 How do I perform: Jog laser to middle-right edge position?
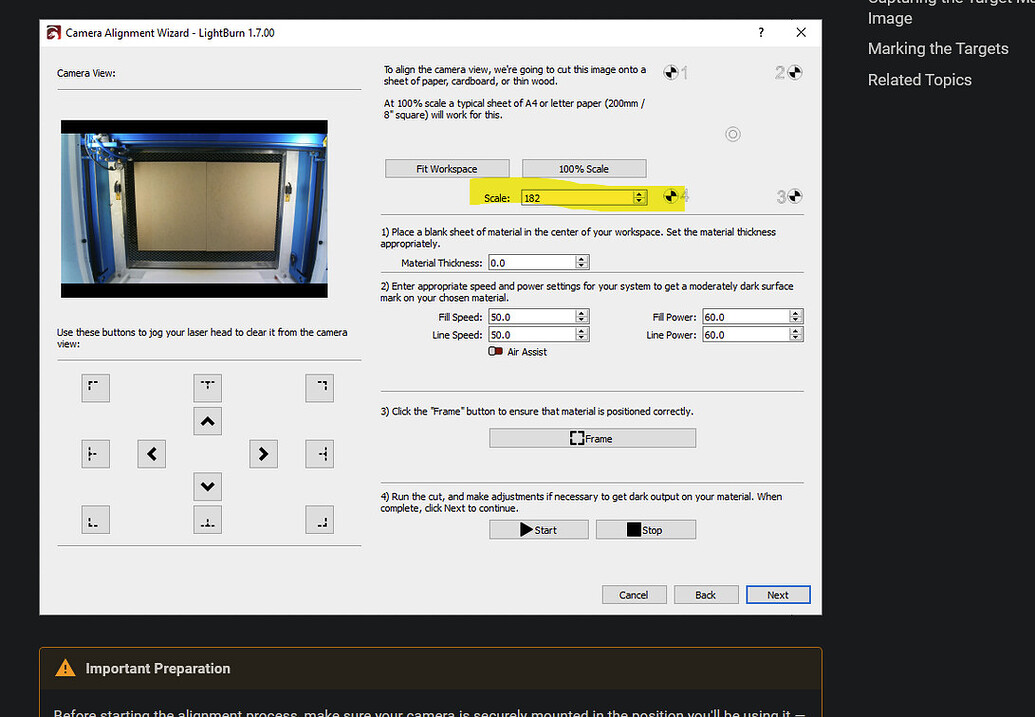[319, 454]
